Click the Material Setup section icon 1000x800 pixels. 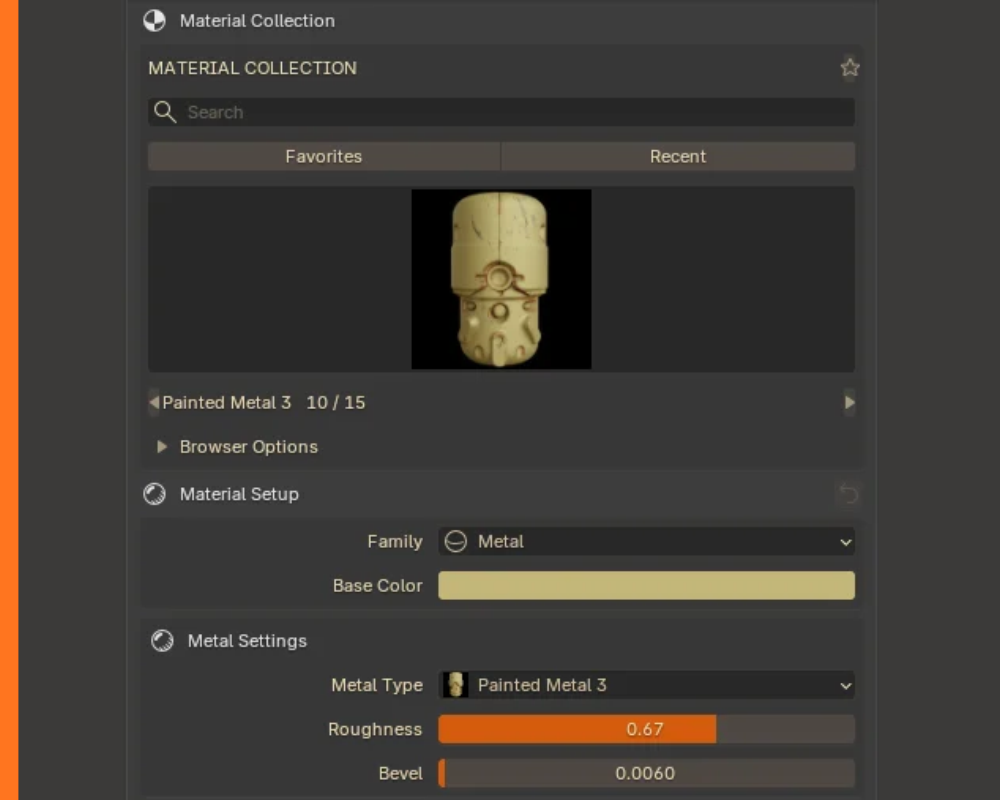(x=154, y=494)
